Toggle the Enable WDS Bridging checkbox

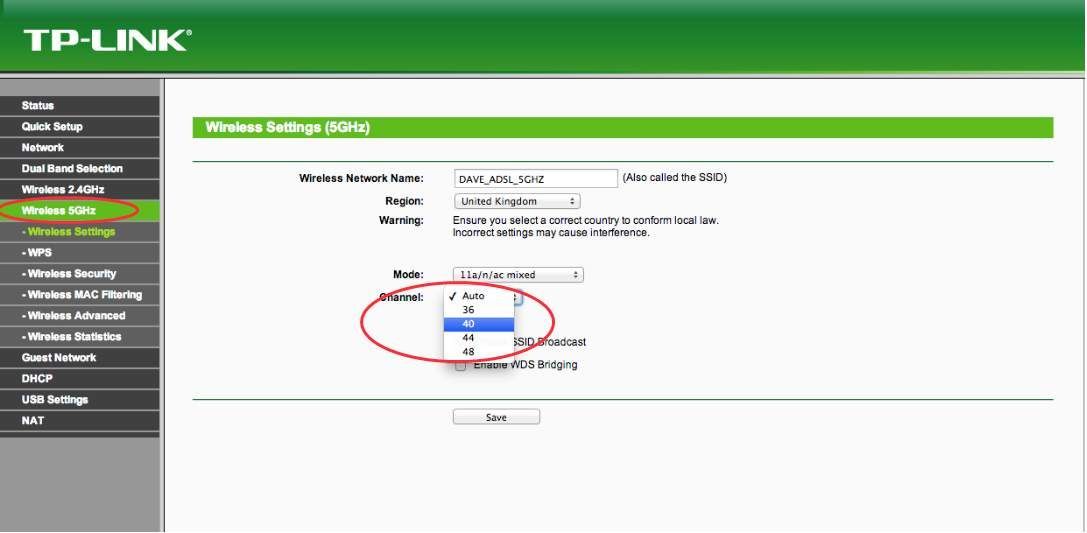(x=460, y=365)
